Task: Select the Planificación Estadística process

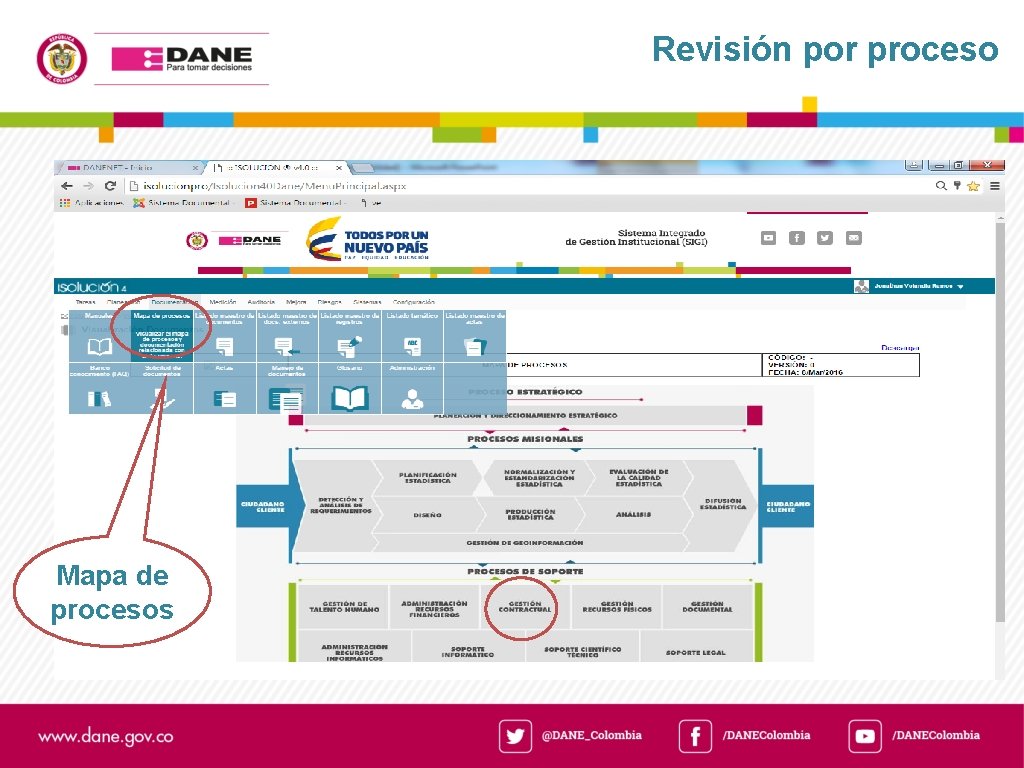Action: pyautogui.click(x=428, y=477)
